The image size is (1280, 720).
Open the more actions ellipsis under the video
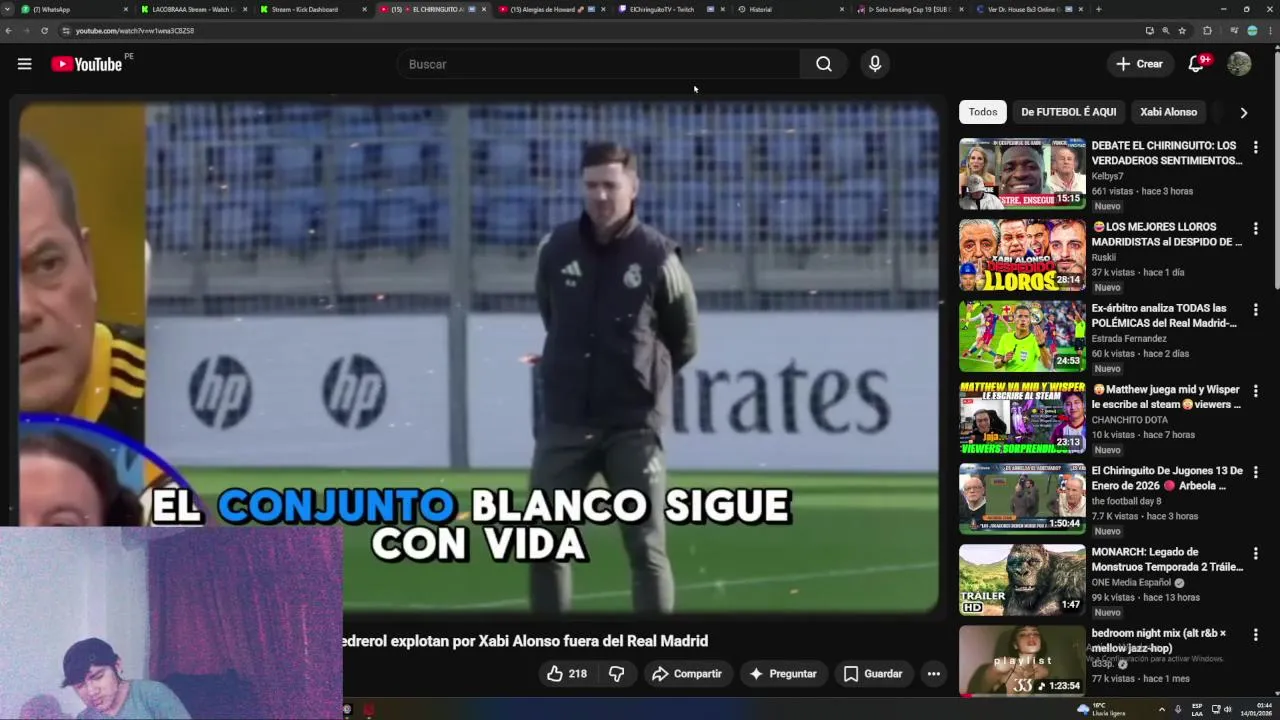coord(933,674)
